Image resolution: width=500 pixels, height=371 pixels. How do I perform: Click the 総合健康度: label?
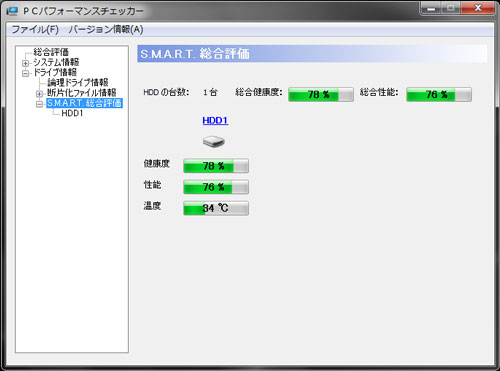(x=259, y=92)
